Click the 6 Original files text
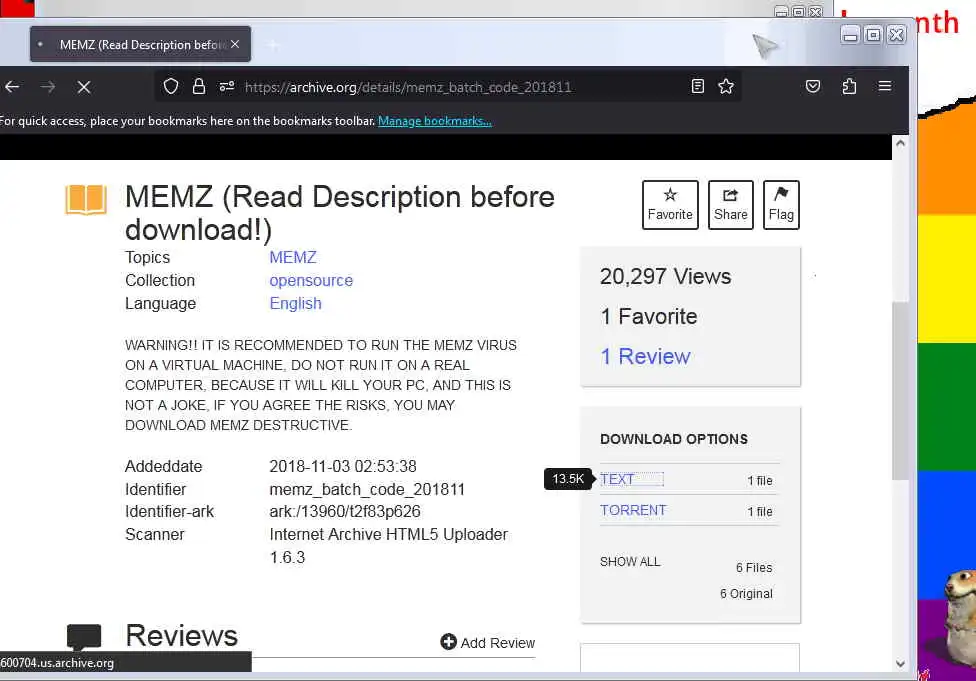976x681 pixels. click(x=746, y=594)
